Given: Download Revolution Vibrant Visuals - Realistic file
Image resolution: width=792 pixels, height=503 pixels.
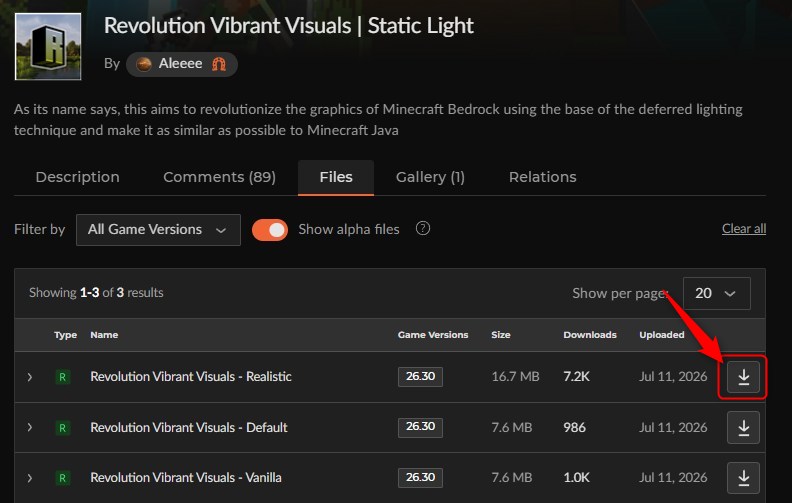Looking at the screenshot, I should click(x=743, y=377).
